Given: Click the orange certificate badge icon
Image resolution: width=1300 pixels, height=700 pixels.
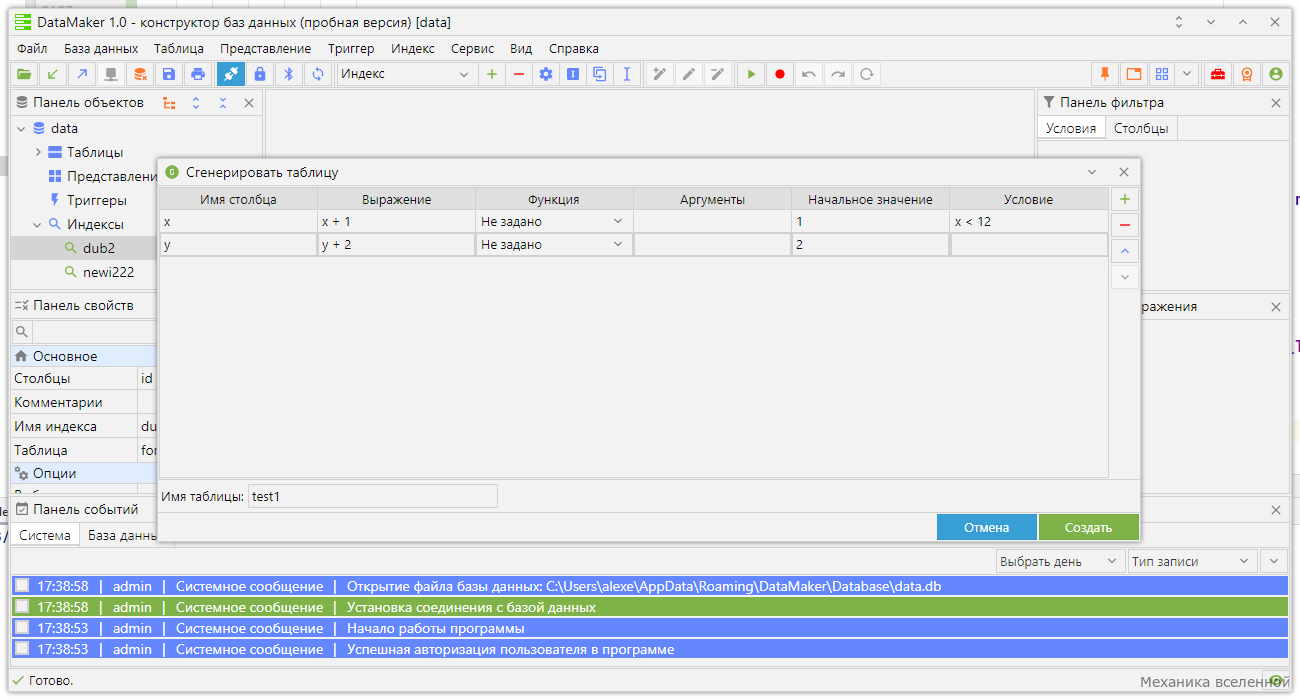Looking at the screenshot, I should point(1246,74).
